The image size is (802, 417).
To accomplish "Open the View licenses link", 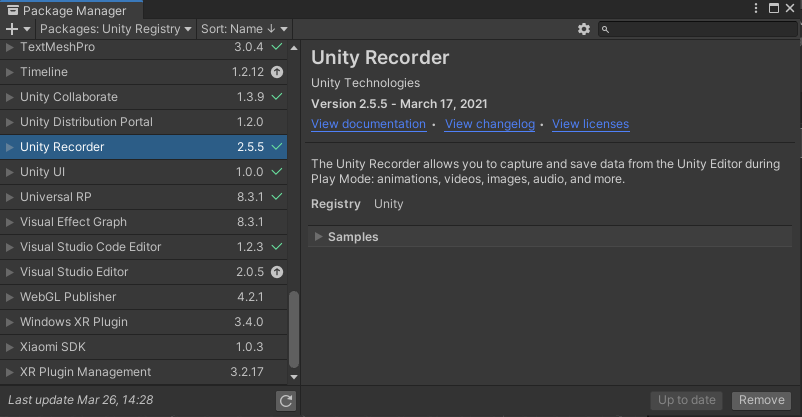I will [x=590, y=124].
